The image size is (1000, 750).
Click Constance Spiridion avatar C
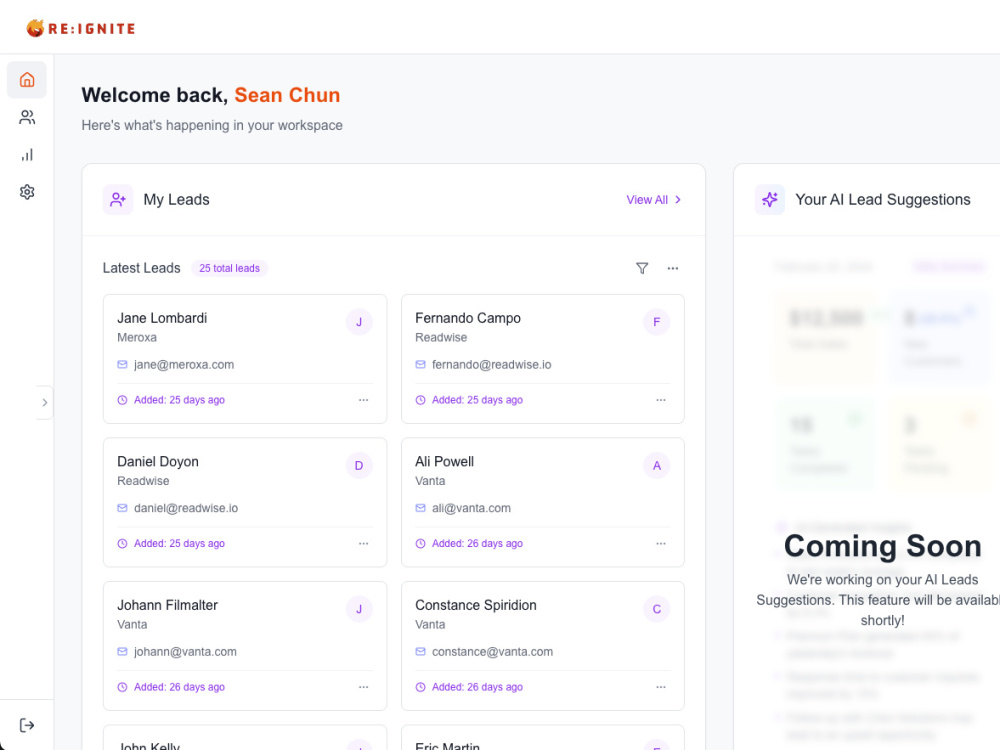coord(656,609)
